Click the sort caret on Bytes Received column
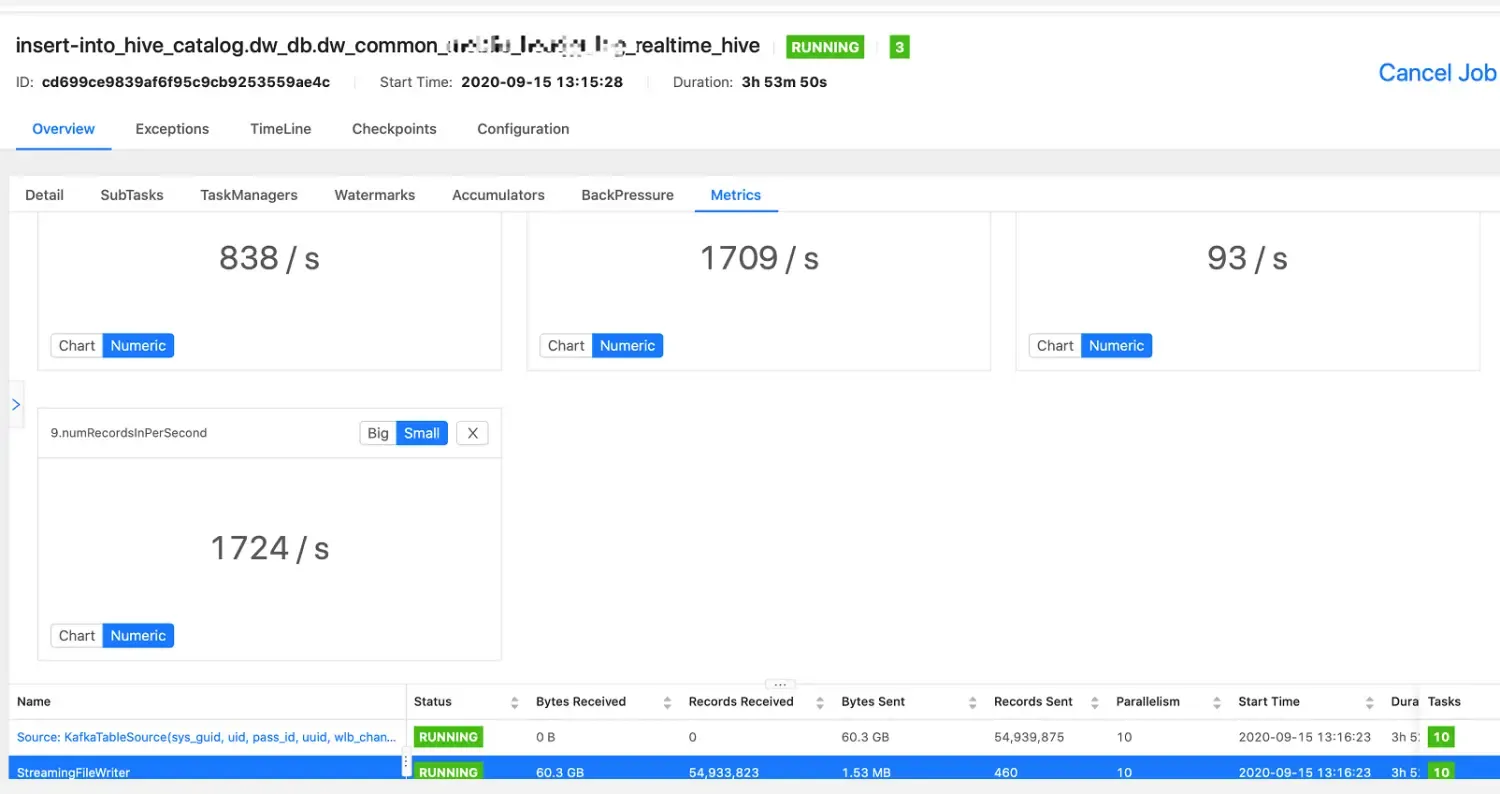1500x794 pixels. [667, 701]
